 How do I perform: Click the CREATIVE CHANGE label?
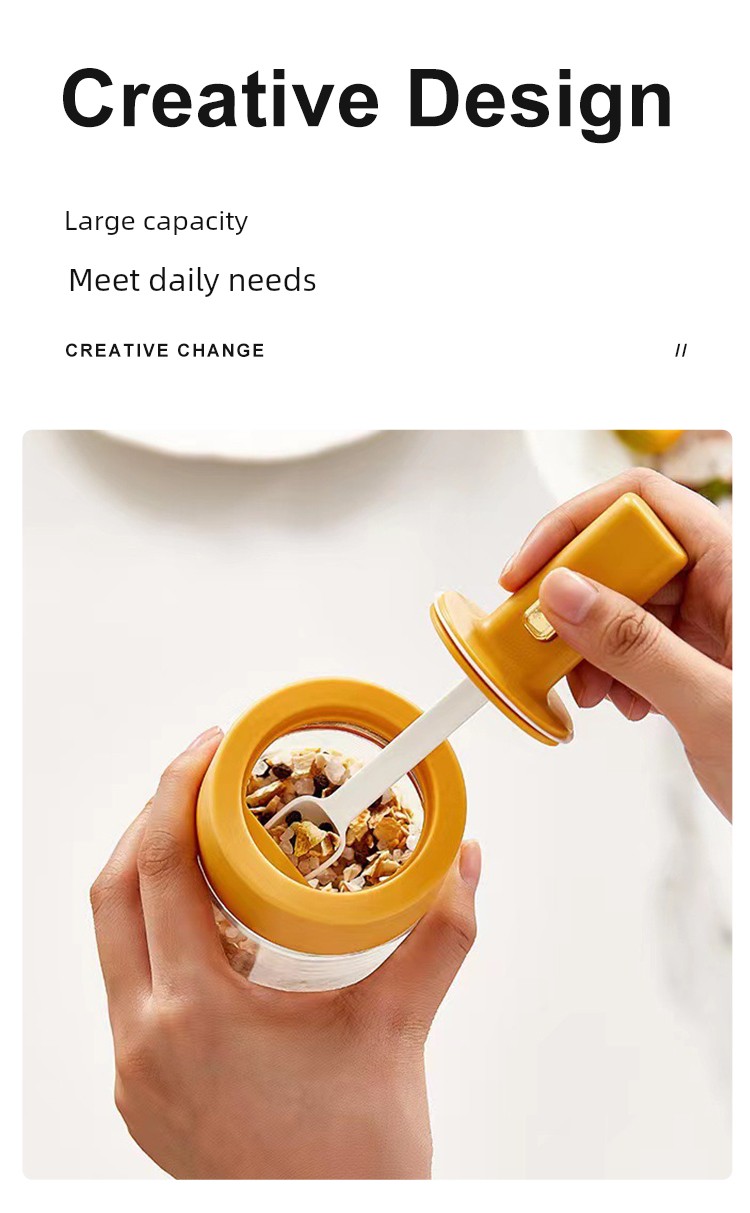click(165, 350)
